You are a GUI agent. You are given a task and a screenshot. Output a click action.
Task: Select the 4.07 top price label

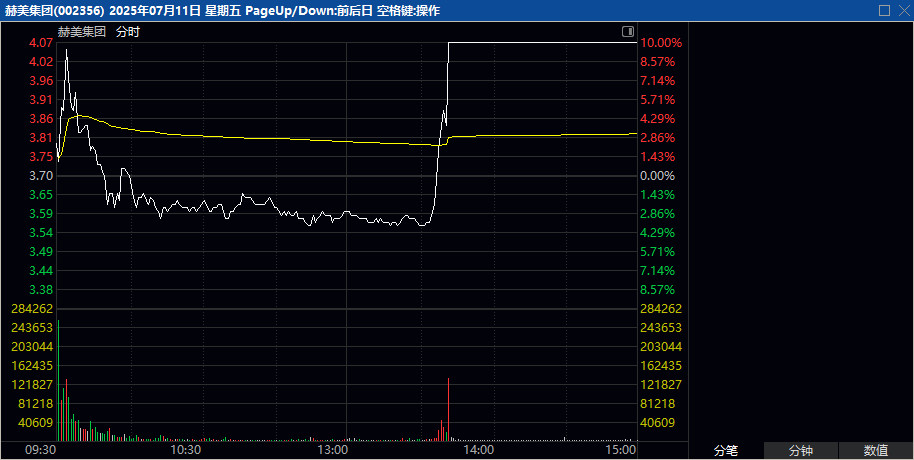(x=41, y=43)
